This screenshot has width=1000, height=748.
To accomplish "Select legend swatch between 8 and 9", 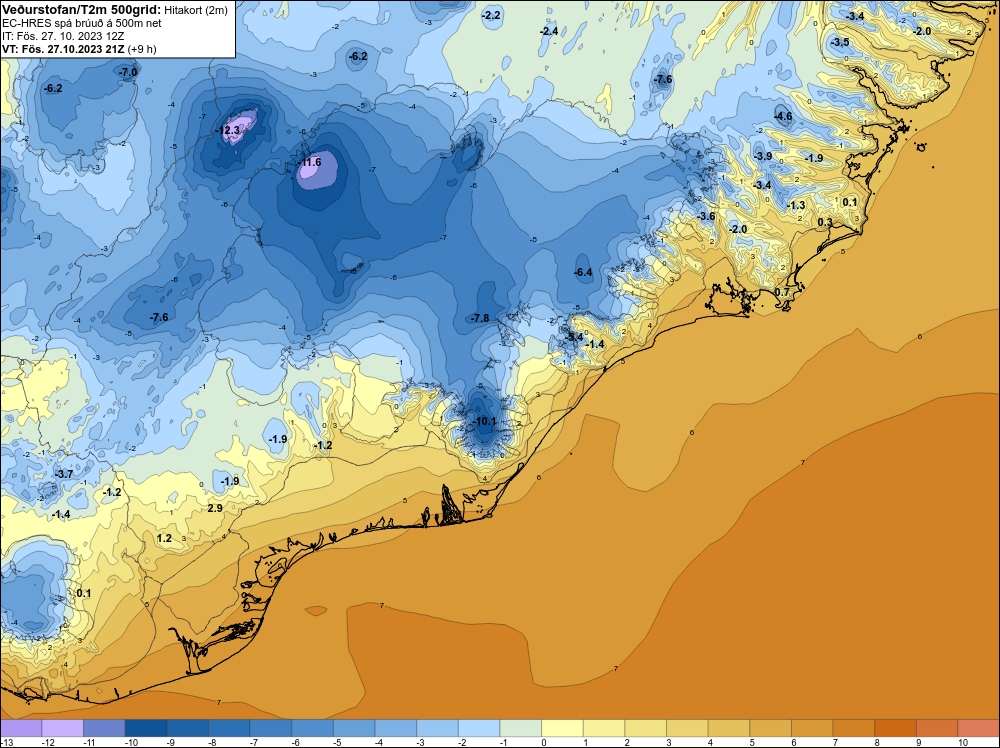I will pyautogui.click(x=895, y=728).
